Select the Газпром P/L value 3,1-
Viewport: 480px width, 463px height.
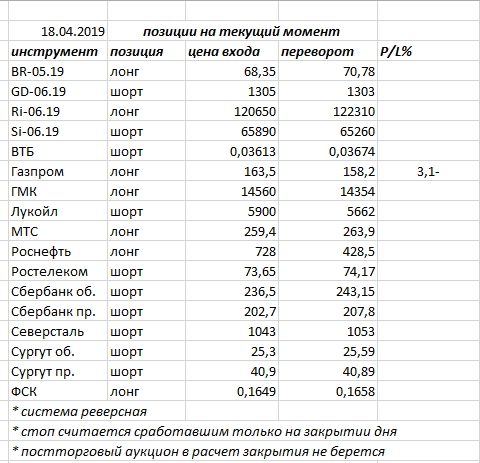point(429,171)
